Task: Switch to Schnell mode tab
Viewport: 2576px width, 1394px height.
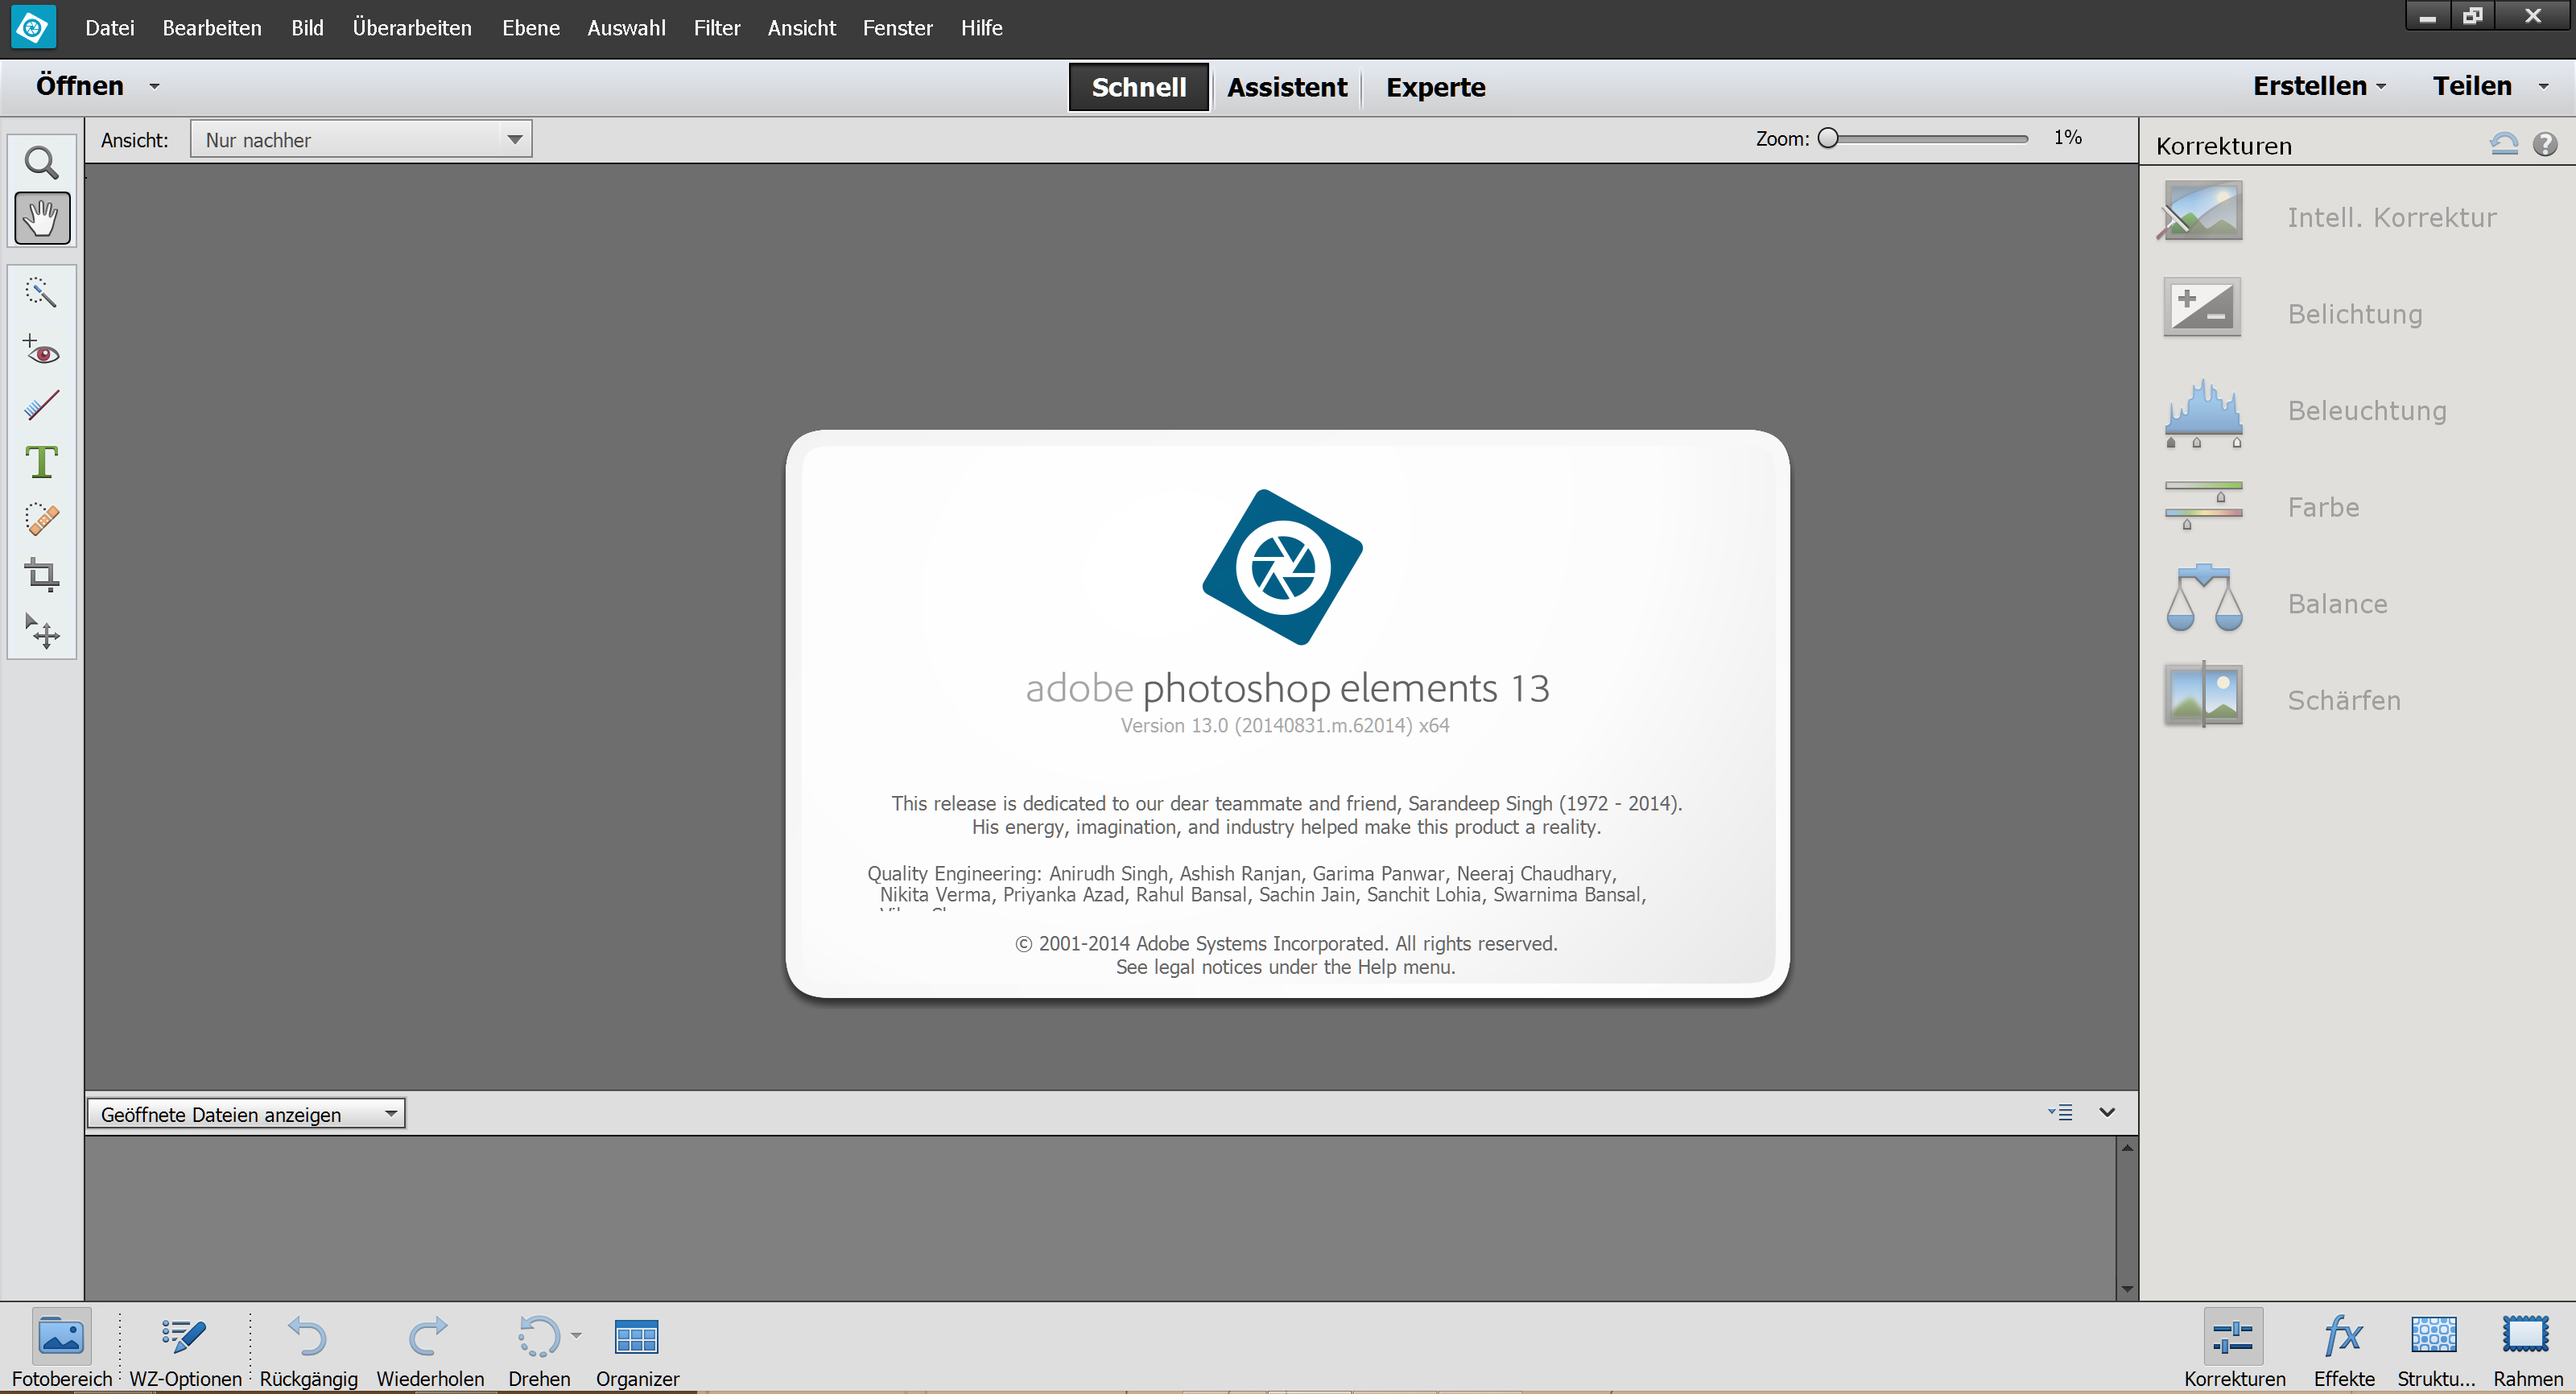Action: tap(1139, 87)
